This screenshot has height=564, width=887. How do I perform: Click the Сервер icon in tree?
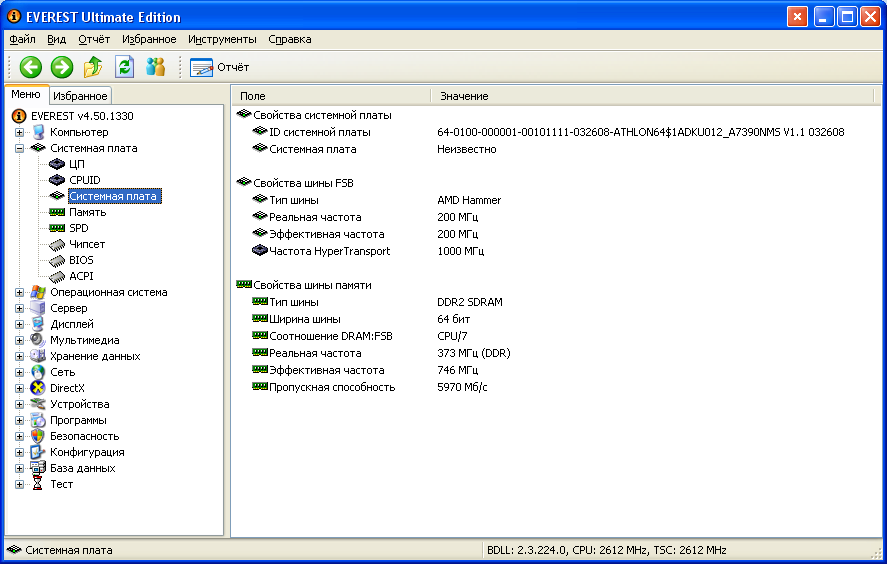tap(38, 308)
